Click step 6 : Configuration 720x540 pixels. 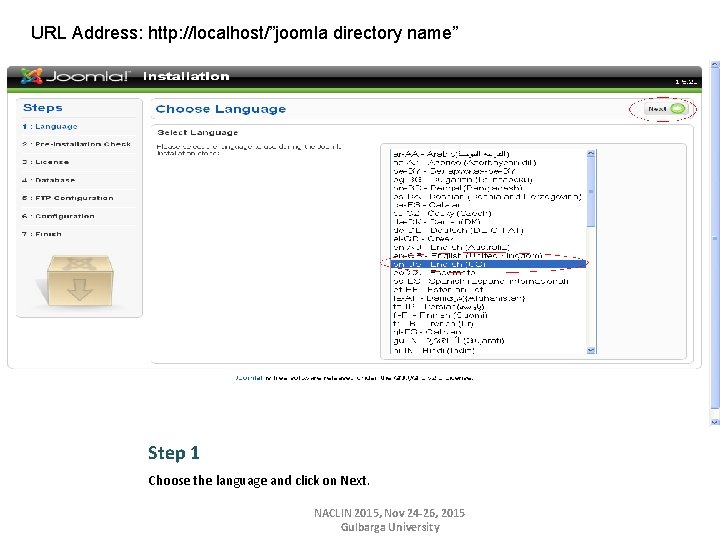58,216
